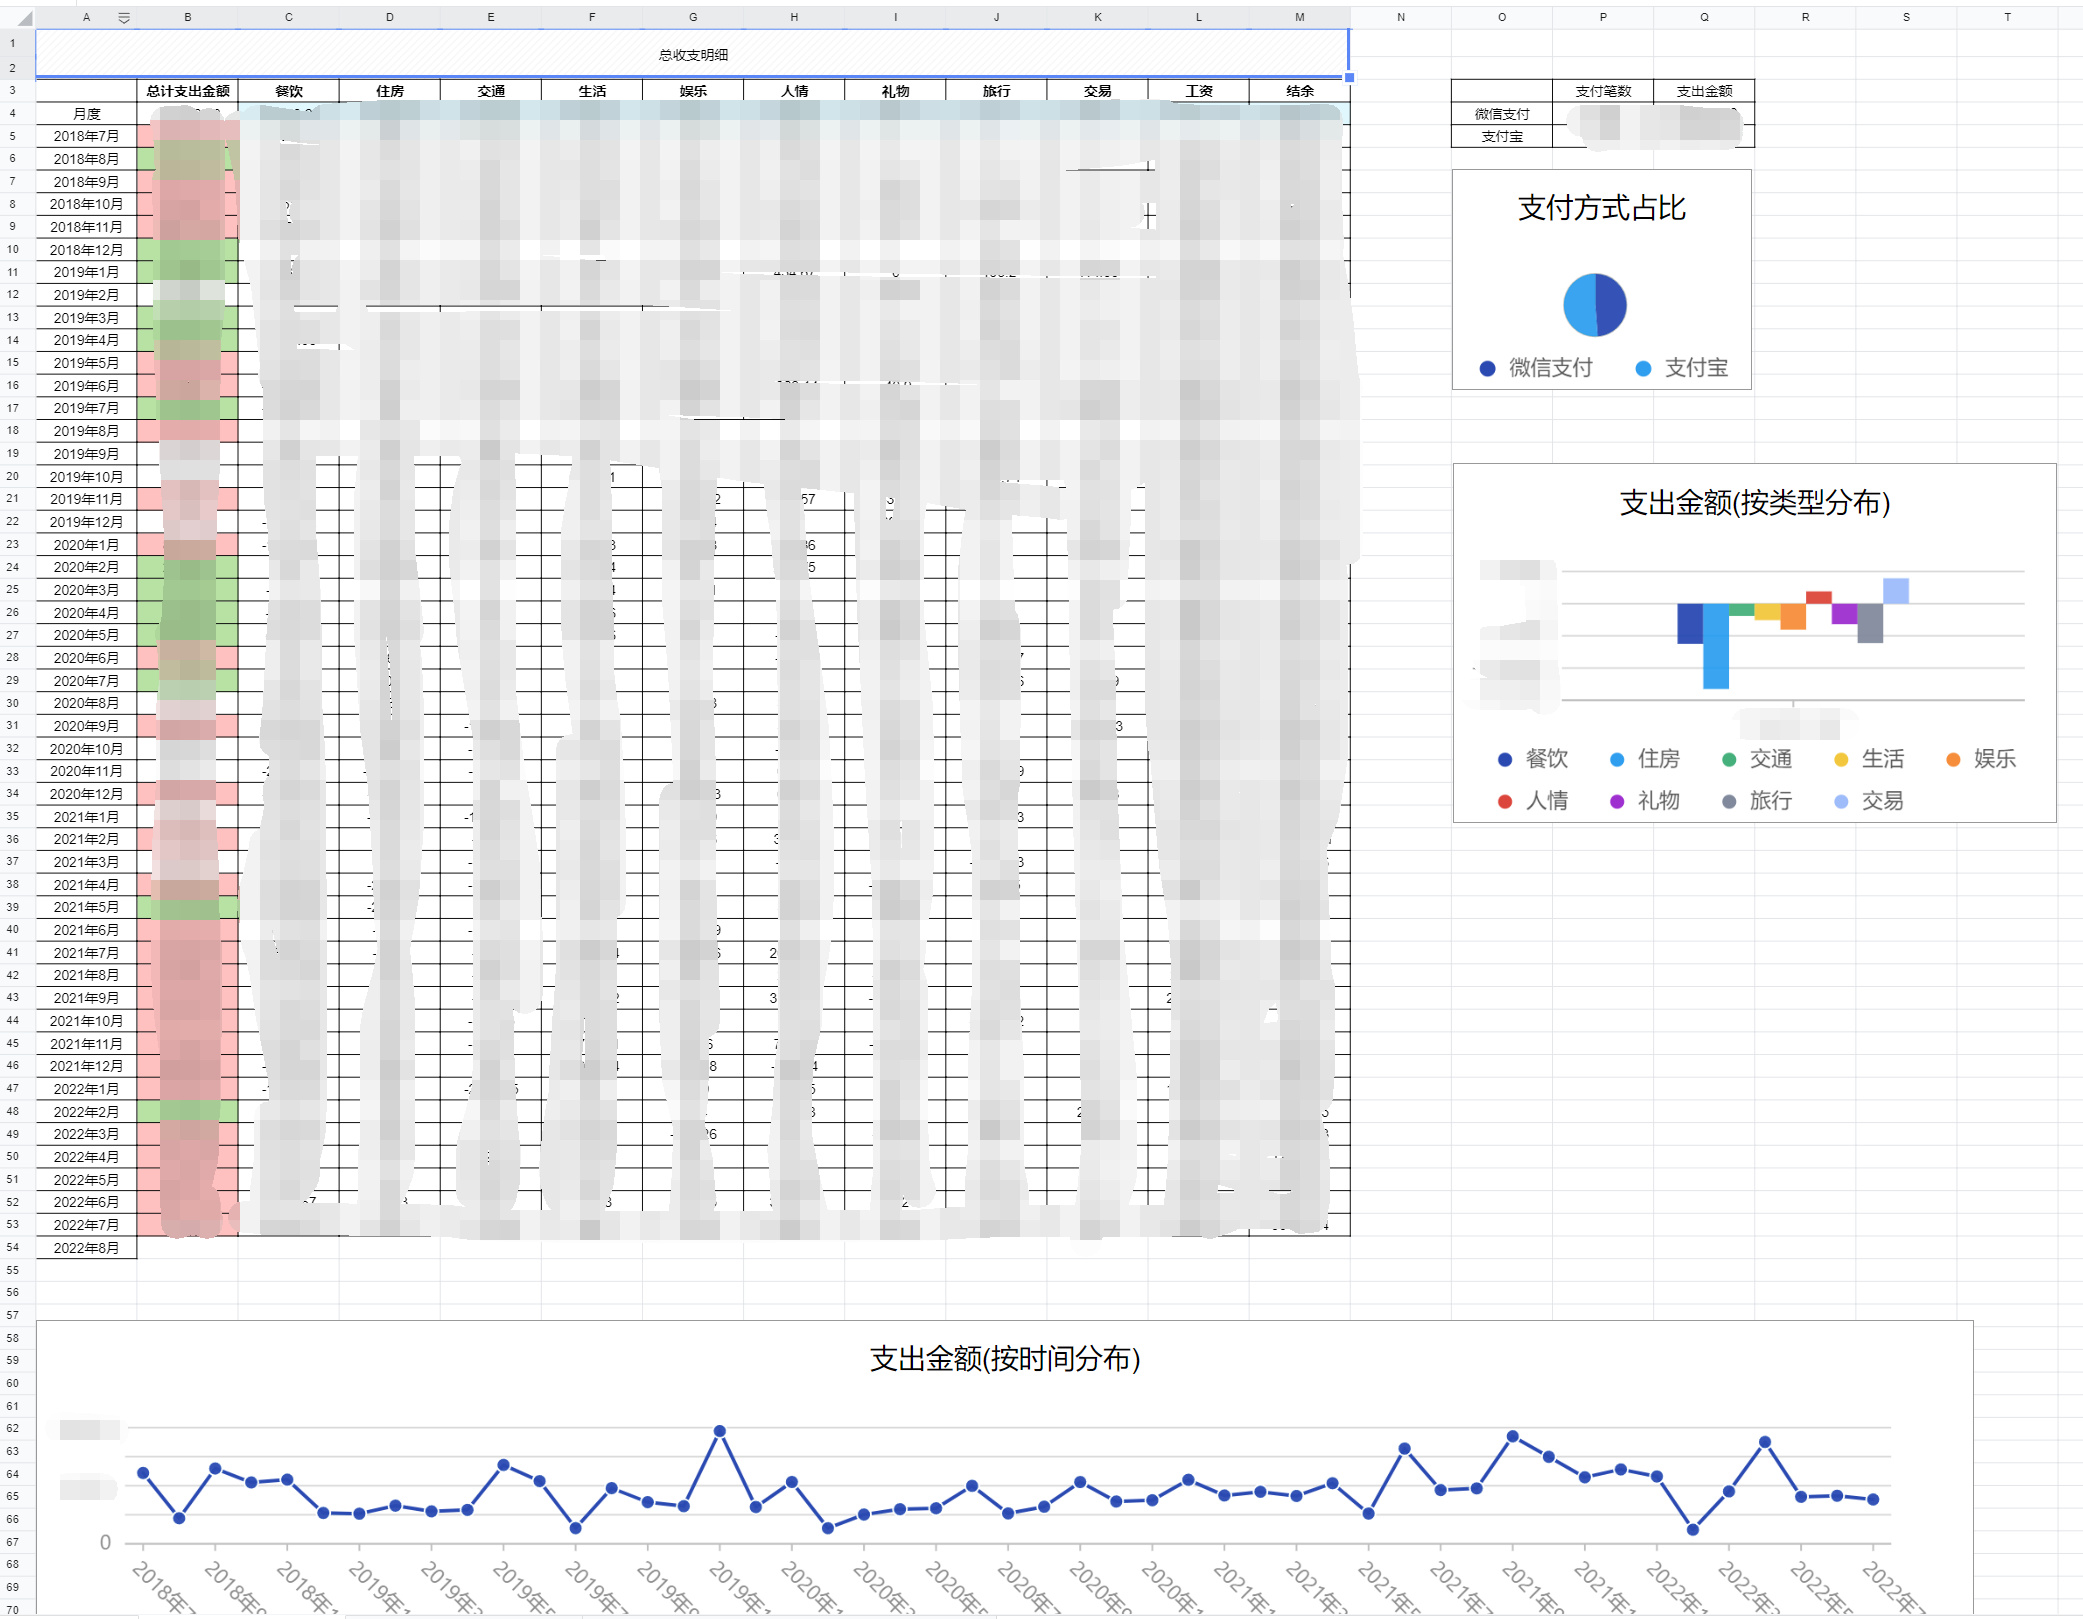Click the 2020年12月 cell
2083x1619 pixels.
click(87, 794)
